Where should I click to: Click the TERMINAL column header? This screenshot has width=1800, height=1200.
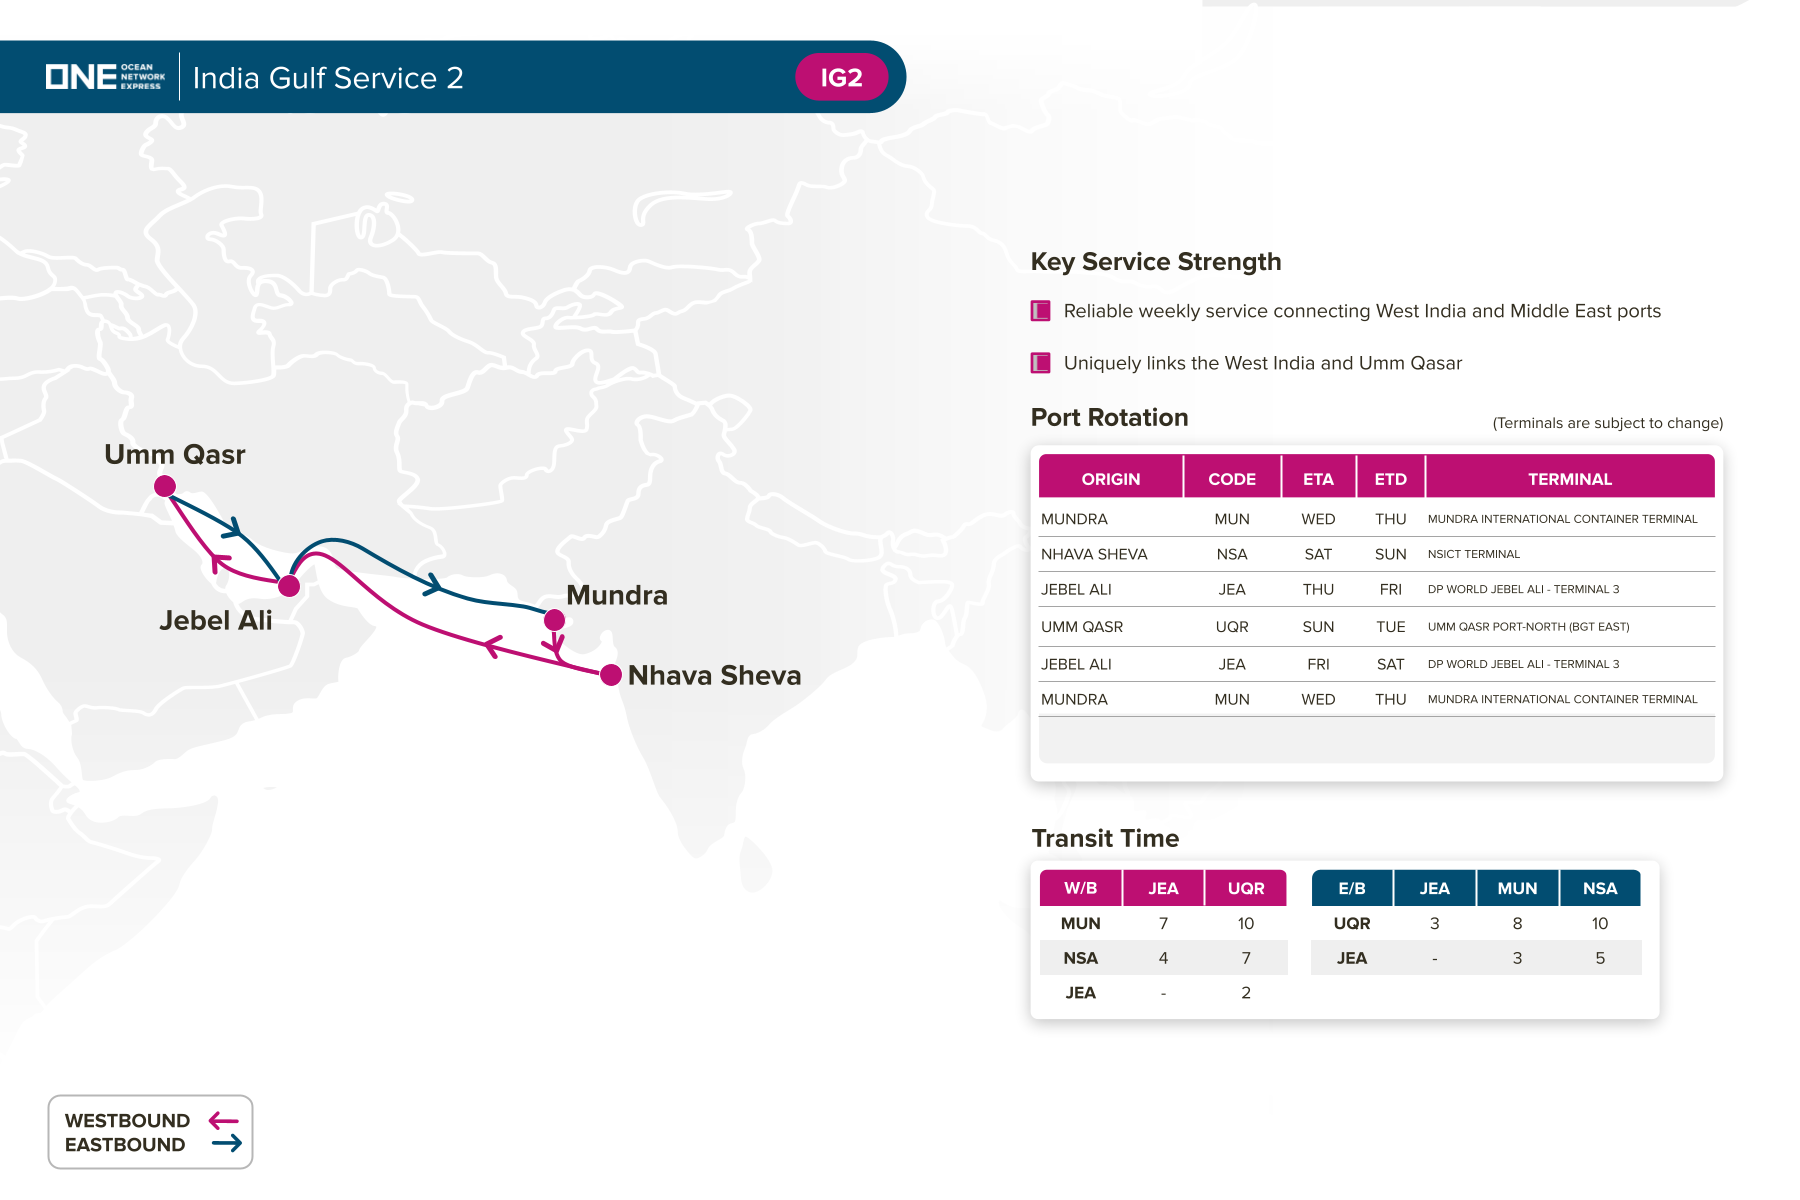1569,479
